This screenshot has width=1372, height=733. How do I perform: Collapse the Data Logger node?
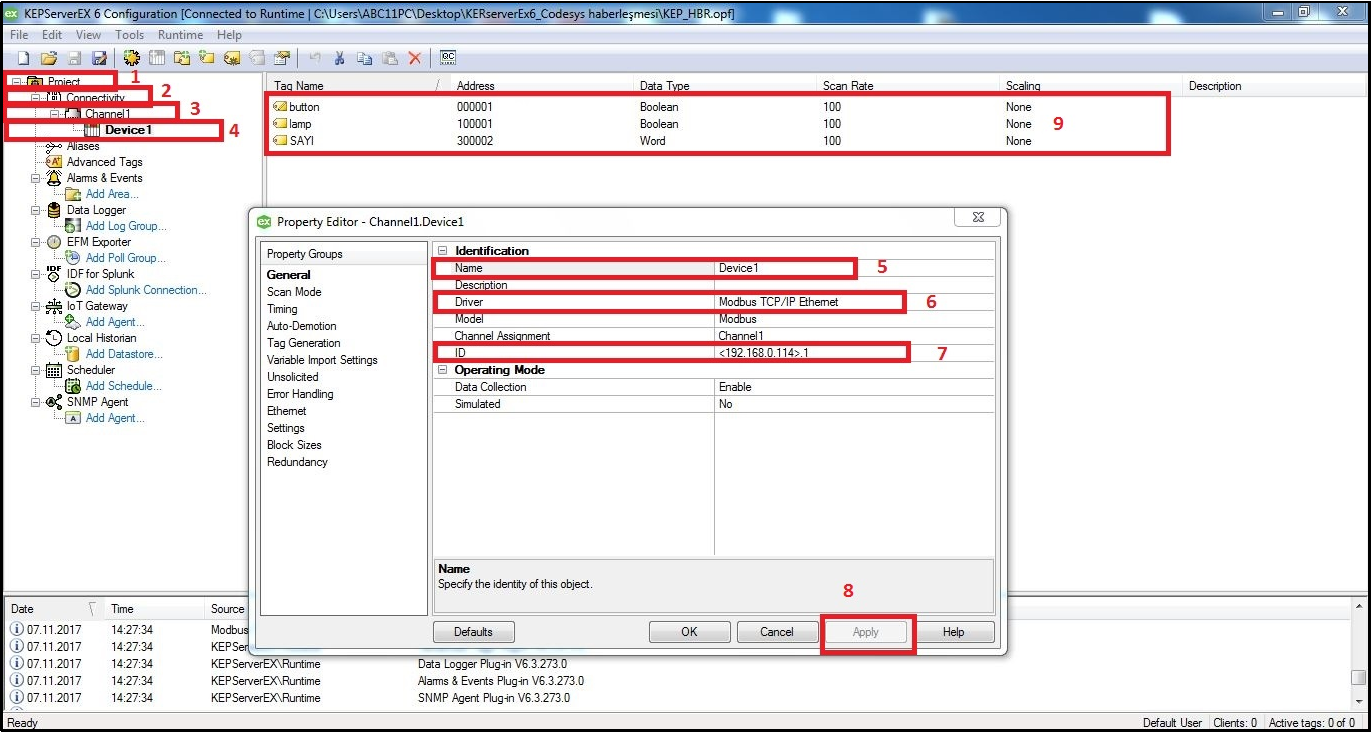(36, 210)
